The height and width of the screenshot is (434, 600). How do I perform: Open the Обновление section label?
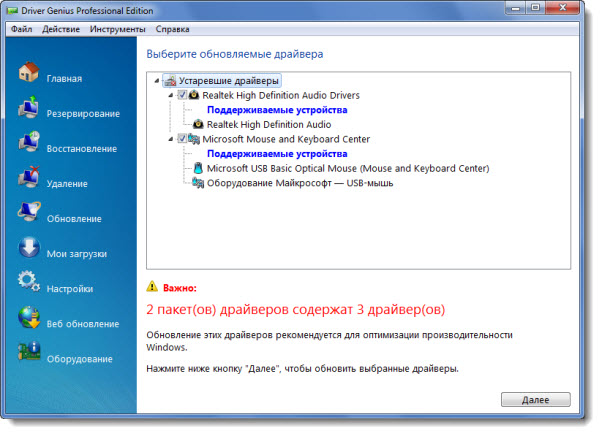(74, 219)
